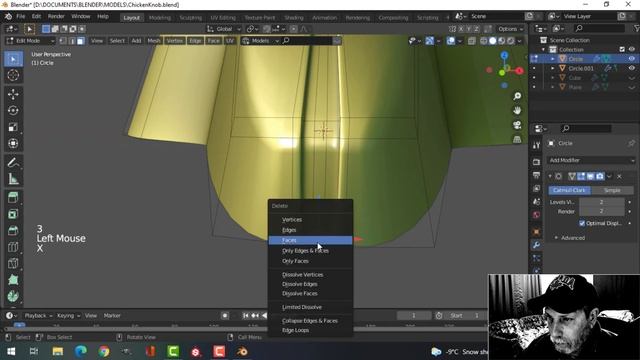This screenshot has height=360, width=640.
Task: Select the Rotate tool
Action: click(13, 111)
